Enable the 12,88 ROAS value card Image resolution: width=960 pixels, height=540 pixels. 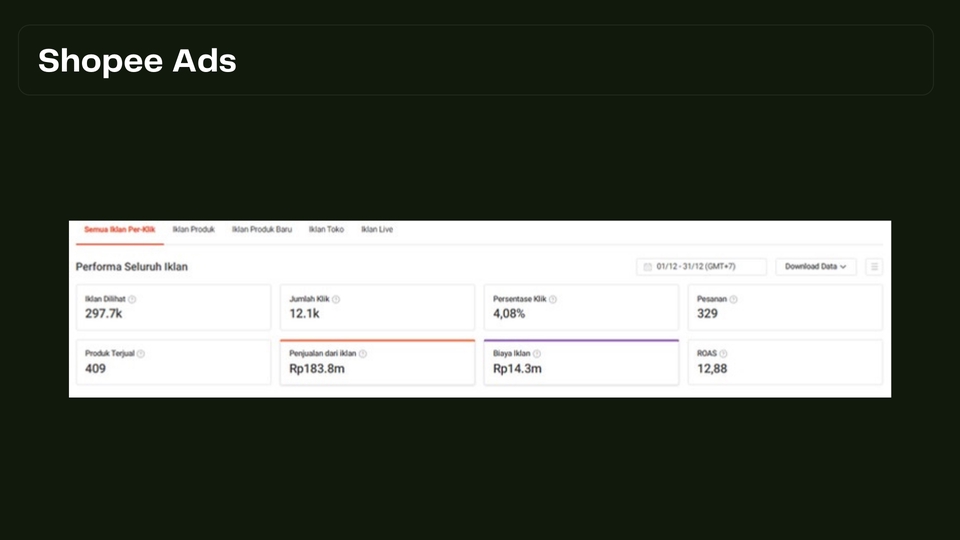coord(785,363)
